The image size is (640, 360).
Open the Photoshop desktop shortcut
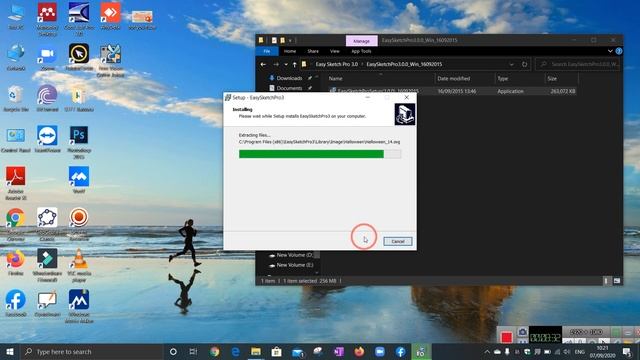click(x=79, y=142)
